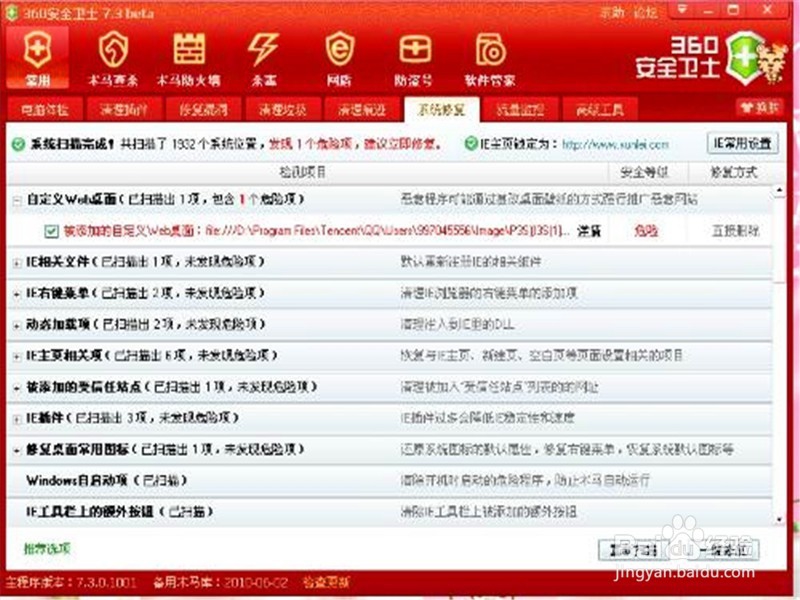Collapse the 自定义Web桌面 category
The image size is (800, 600).
(17, 201)
